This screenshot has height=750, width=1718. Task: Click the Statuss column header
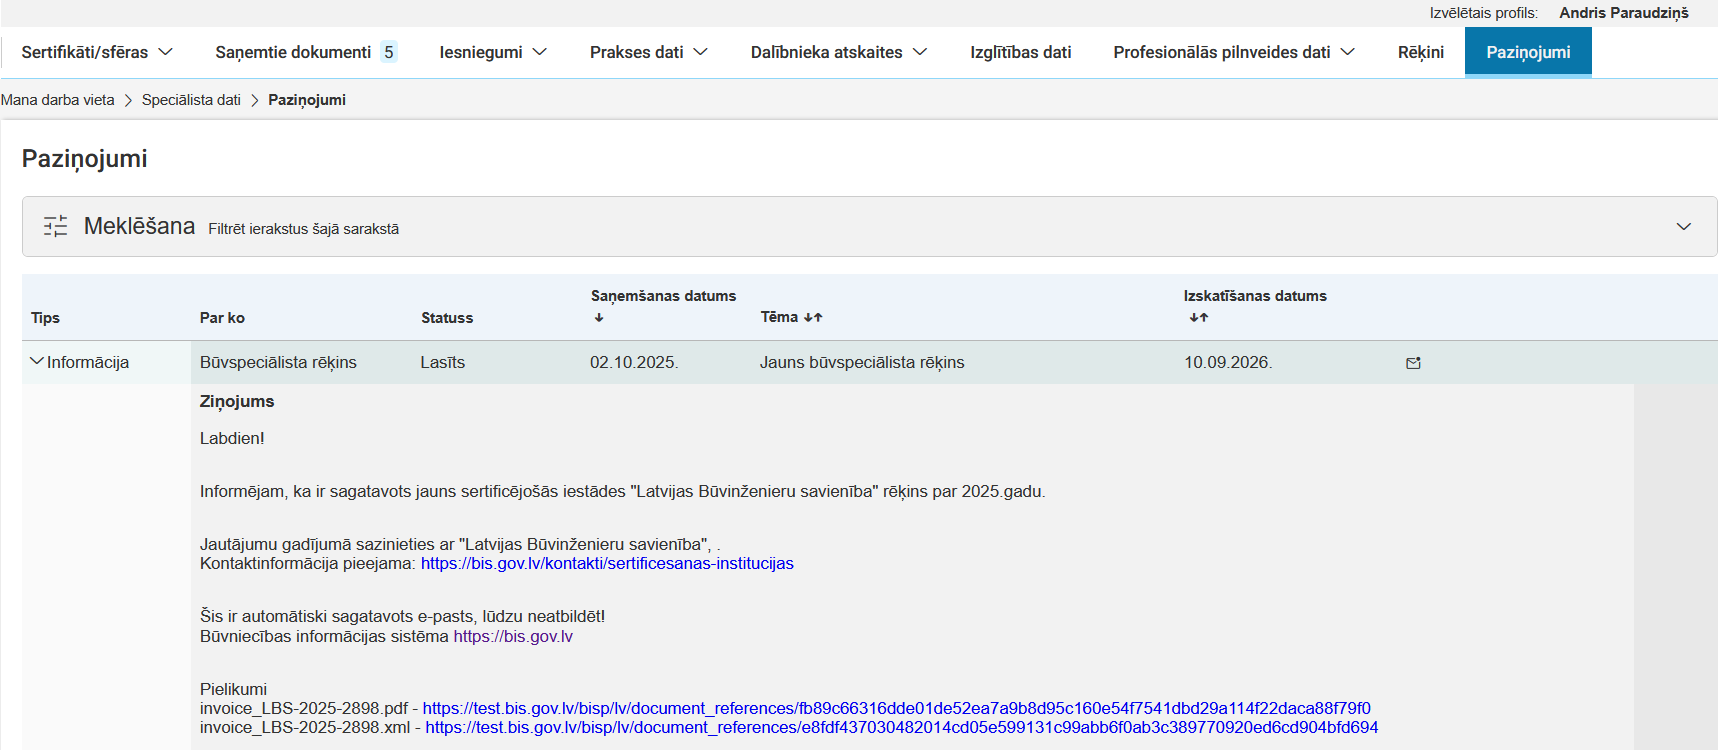tap(447, 318)
